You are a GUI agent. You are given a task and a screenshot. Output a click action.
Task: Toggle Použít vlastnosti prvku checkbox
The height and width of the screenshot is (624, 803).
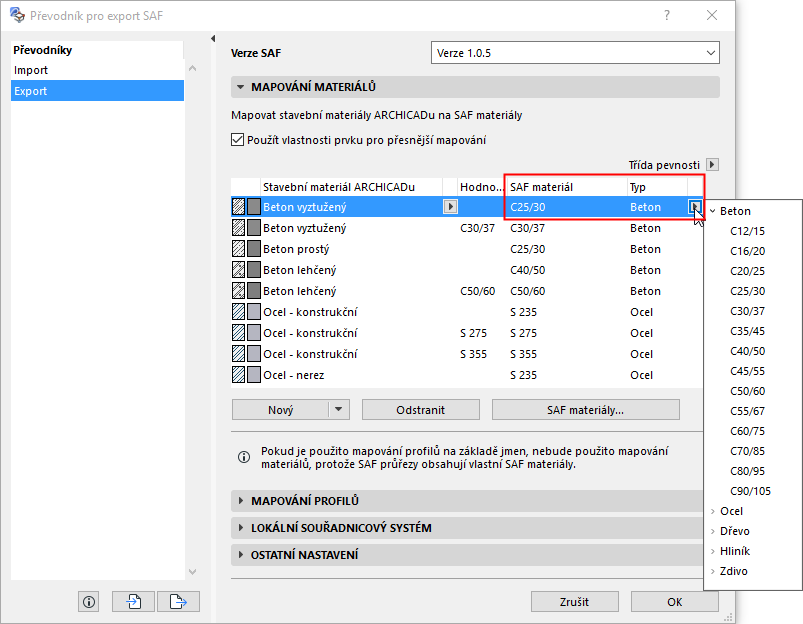click(x=237, y=140)
